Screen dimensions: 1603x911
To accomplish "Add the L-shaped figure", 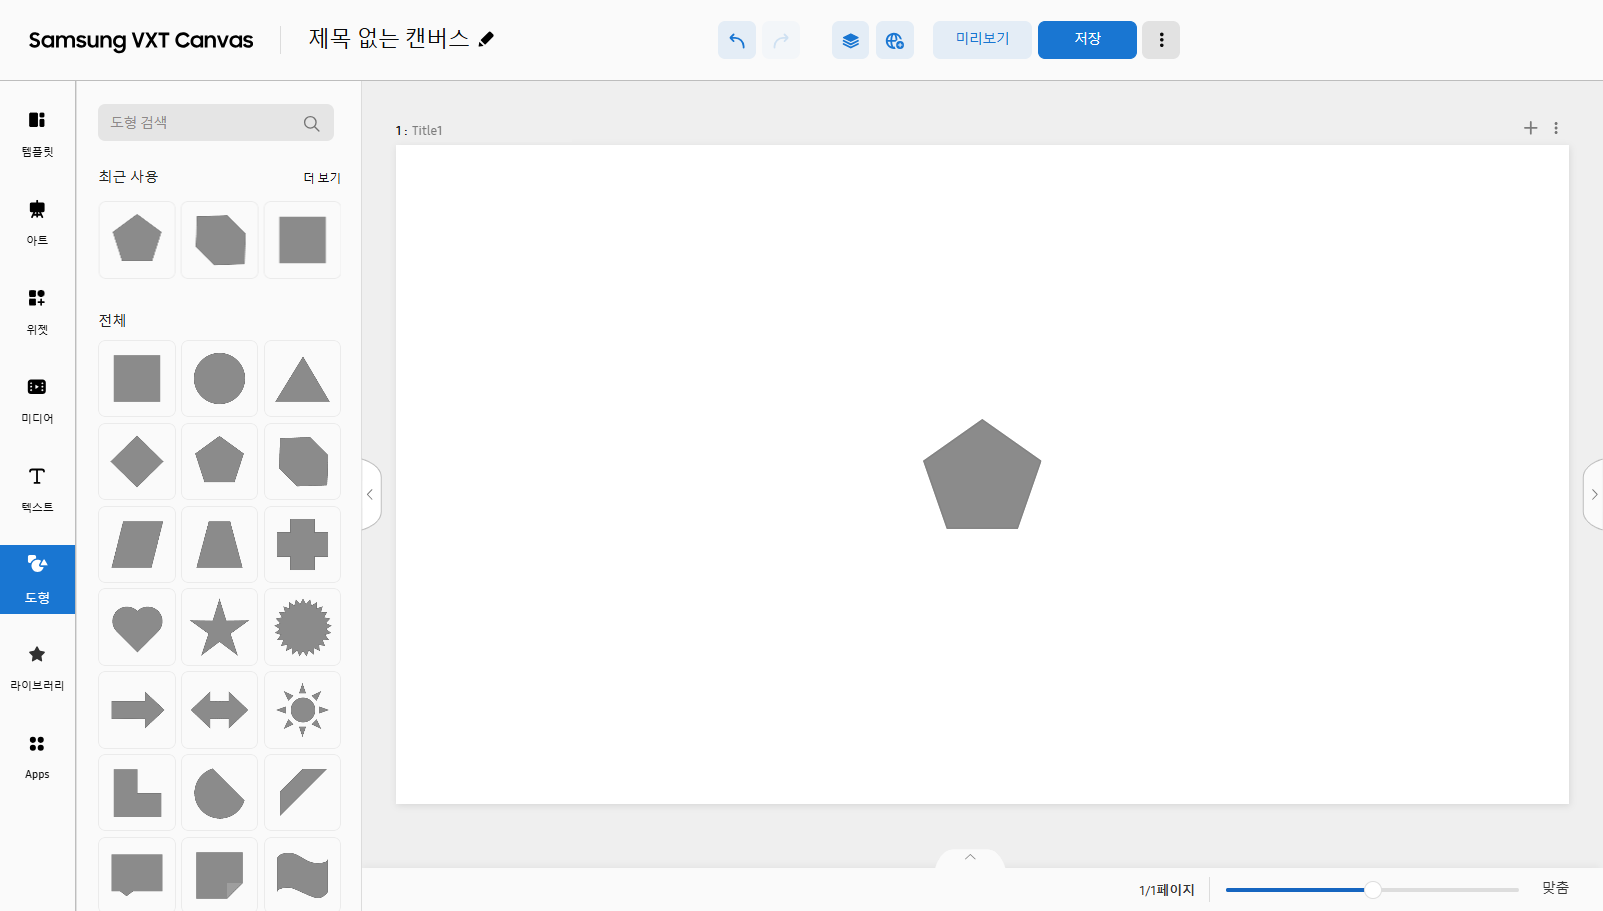I will coord(137,793).
